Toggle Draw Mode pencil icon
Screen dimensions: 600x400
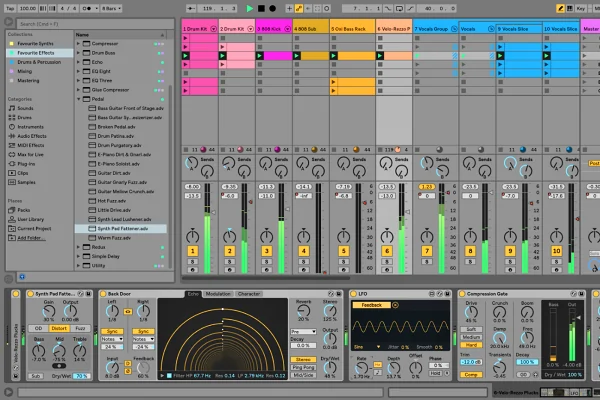[561, 8]
